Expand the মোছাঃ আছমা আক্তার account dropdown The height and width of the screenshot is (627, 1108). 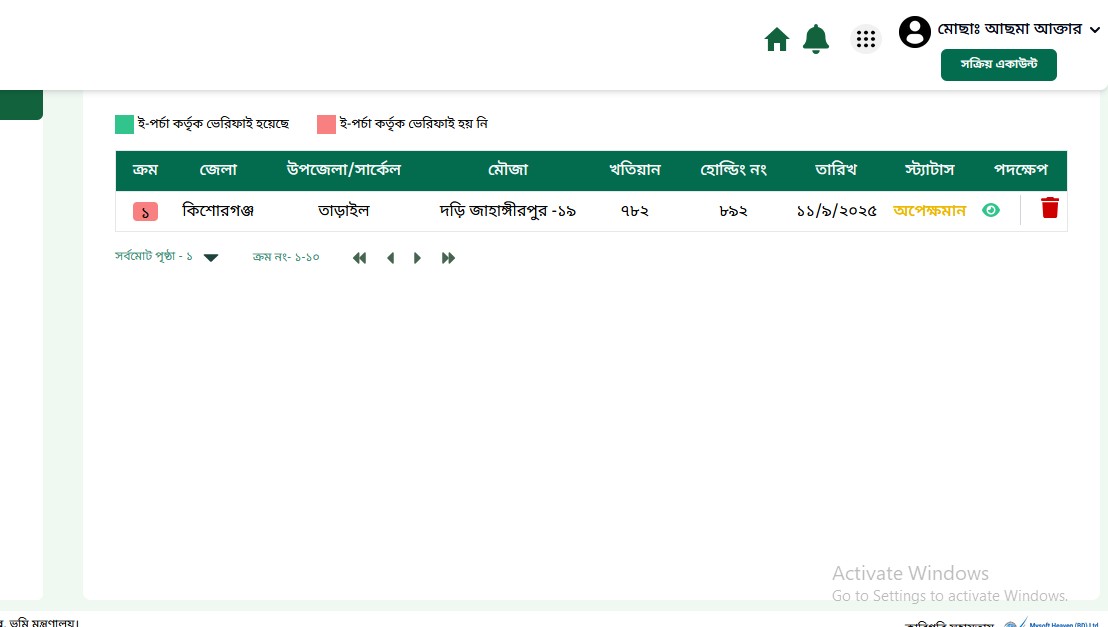click(1094, 30)
